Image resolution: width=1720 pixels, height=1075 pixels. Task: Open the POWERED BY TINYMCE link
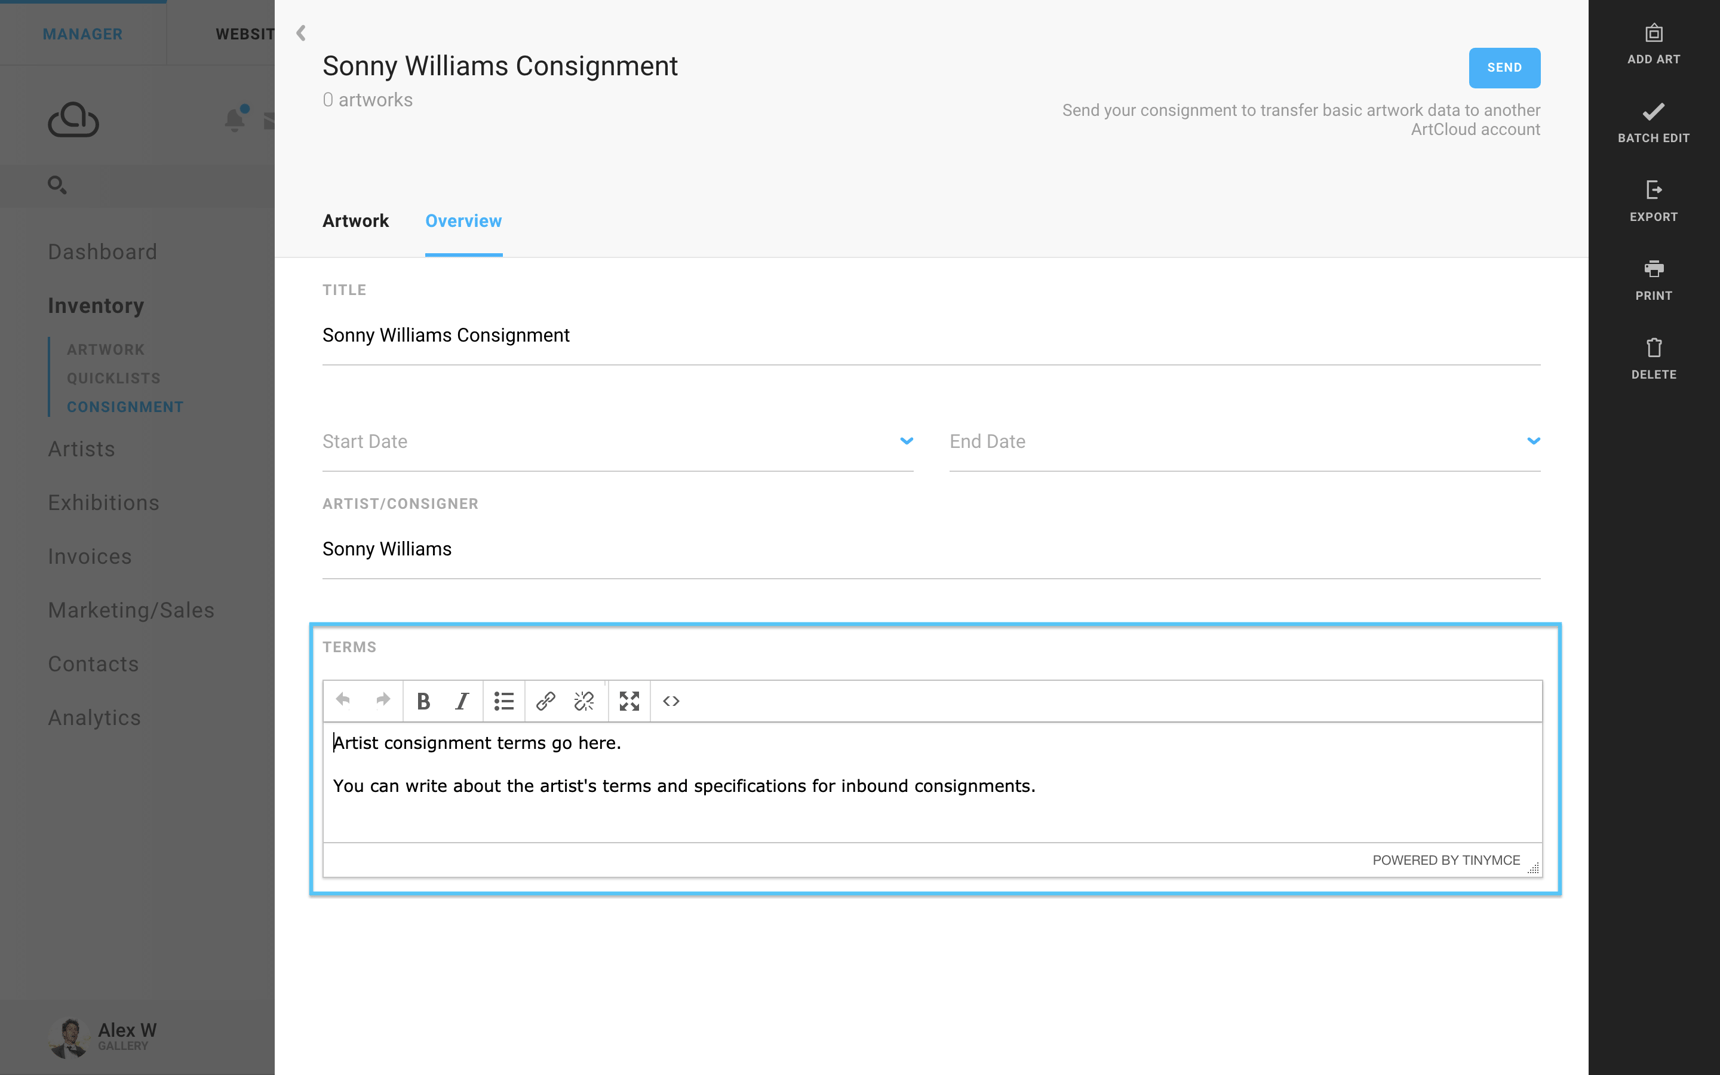[x=1445, y=860]
